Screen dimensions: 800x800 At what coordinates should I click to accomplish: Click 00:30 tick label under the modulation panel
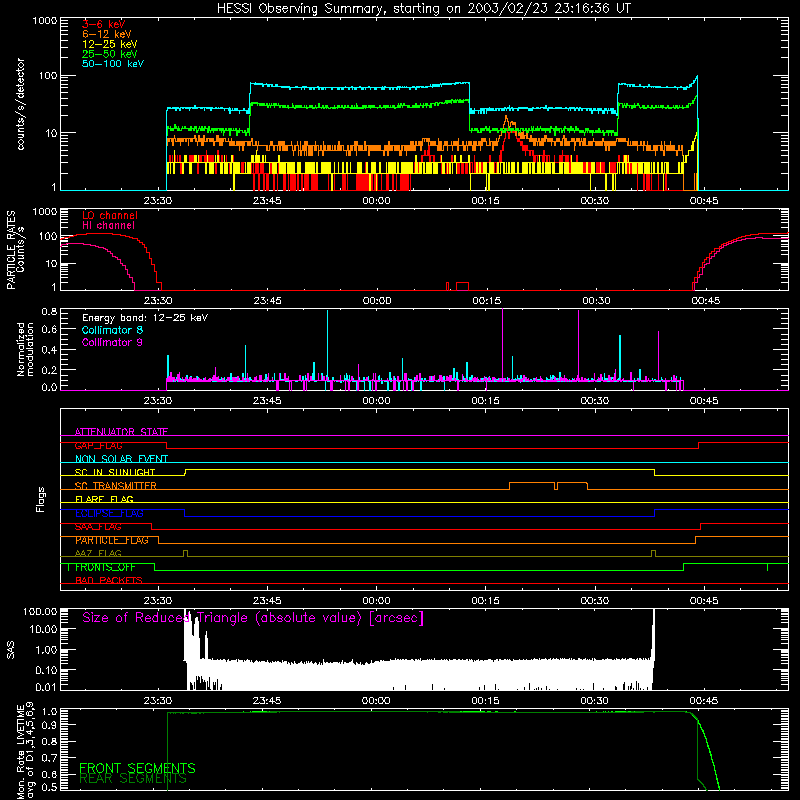tap(595, 401)
